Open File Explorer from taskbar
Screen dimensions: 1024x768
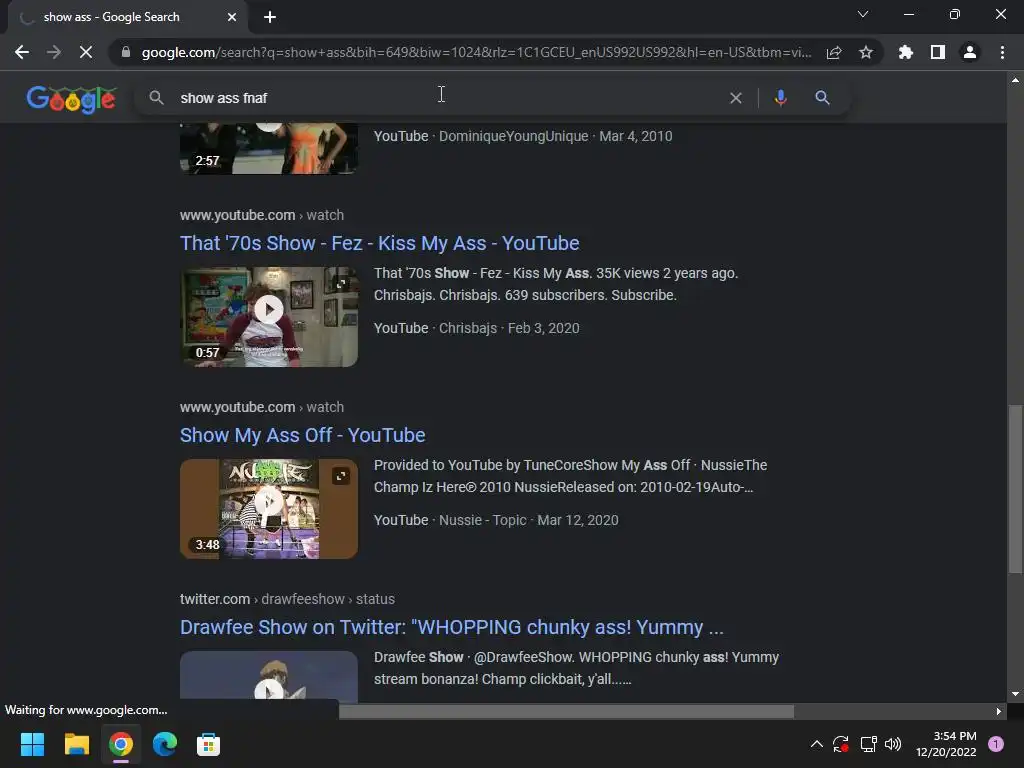pyautogui.click(x=76, y=744)
